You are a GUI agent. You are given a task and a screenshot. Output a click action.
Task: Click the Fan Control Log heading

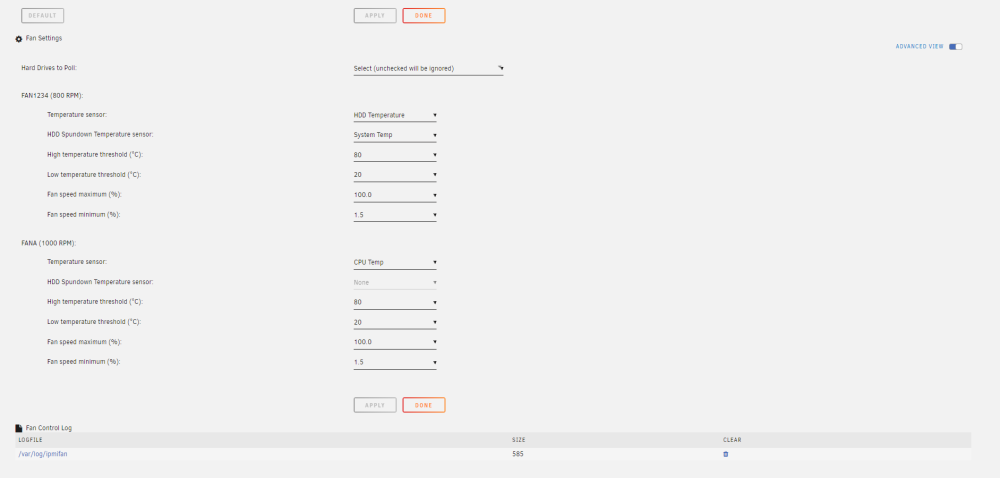pos(48,428)
